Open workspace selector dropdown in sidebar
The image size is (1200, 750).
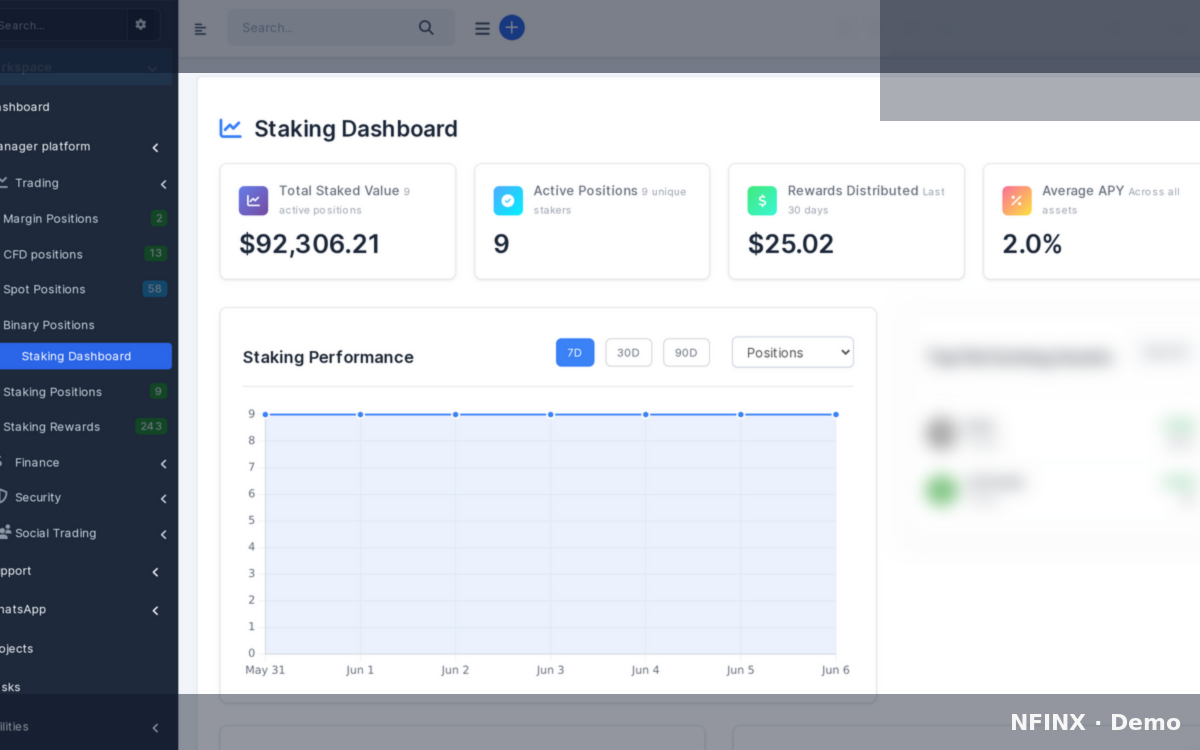(85, 68)
